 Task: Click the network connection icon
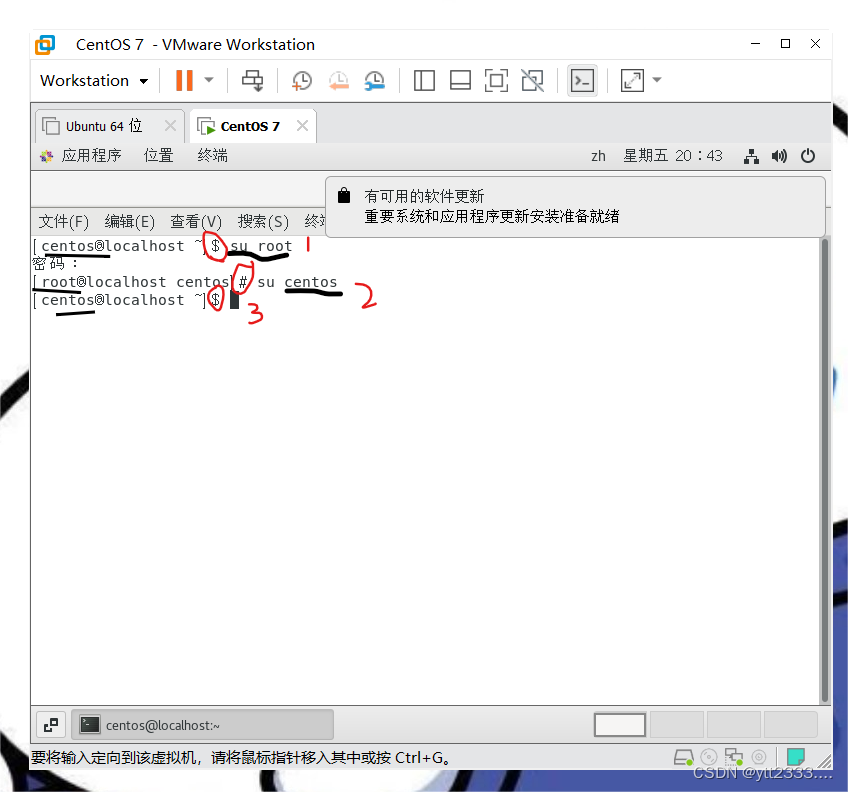point(751,156)
